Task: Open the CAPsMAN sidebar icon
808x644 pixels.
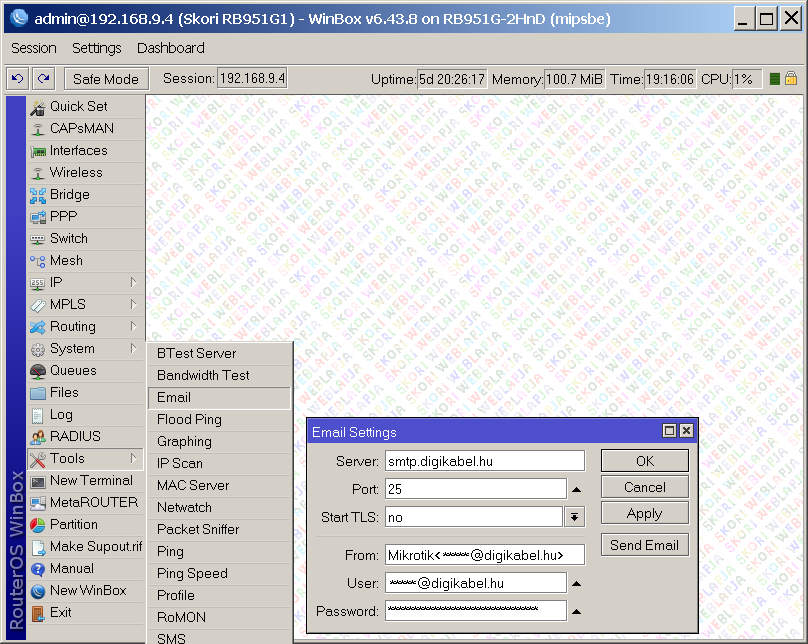Action: point(38,129)
